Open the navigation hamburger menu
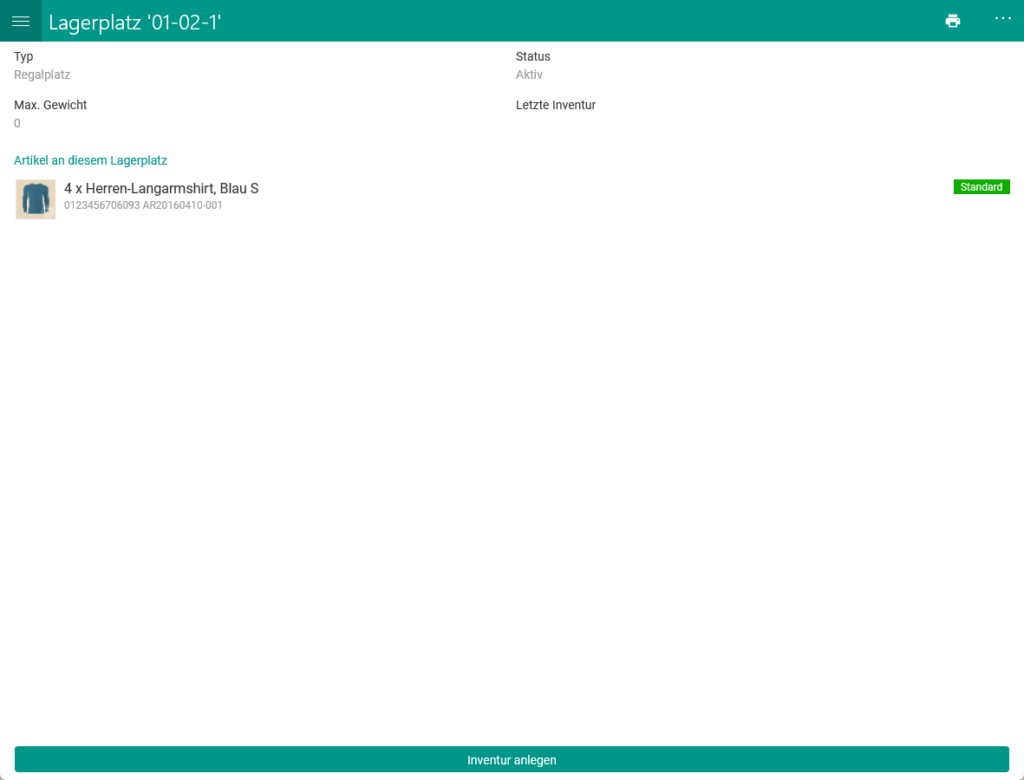Viewport: 1024px width, 780px height. coord(20,20)
